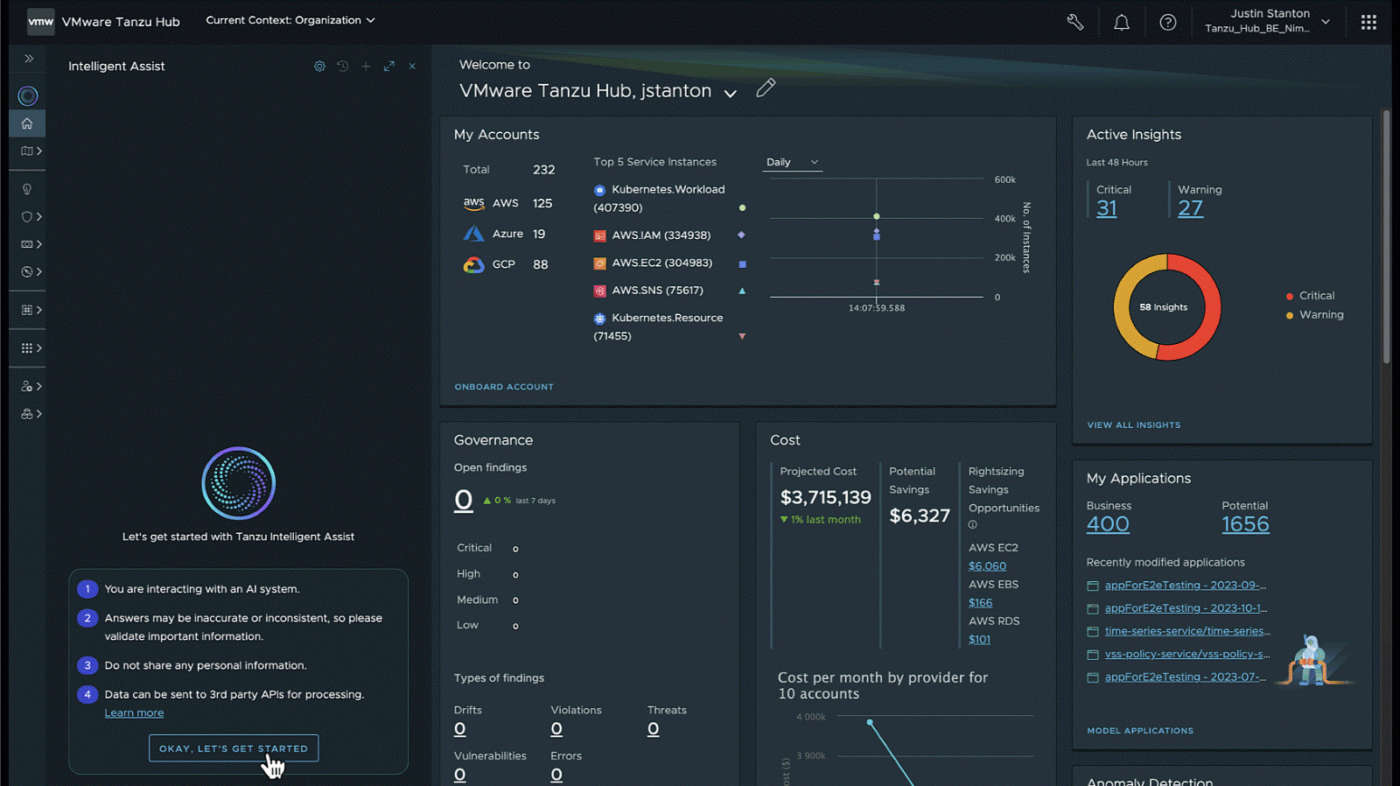Viewport: 1400px width, 786px height.
Task: View Intelligent Assist chat history
Action: (x=343, y=66)
